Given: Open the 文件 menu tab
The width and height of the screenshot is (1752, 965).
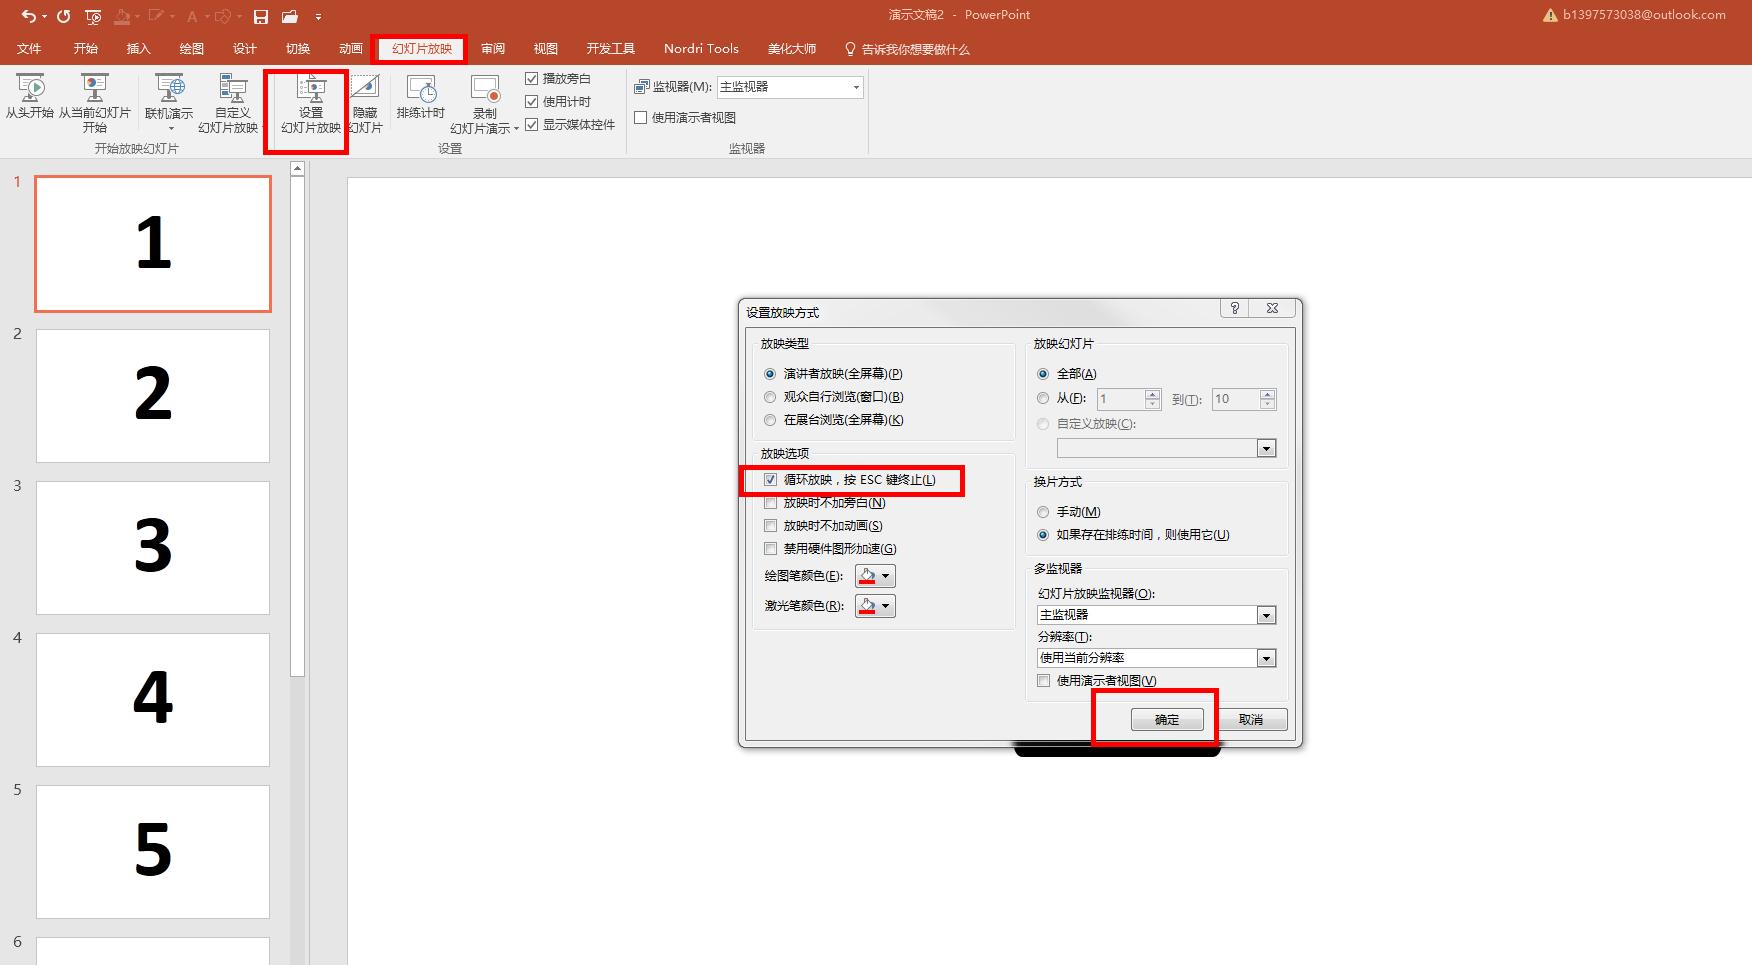Looking at the screenshot, I should point(29,49).
